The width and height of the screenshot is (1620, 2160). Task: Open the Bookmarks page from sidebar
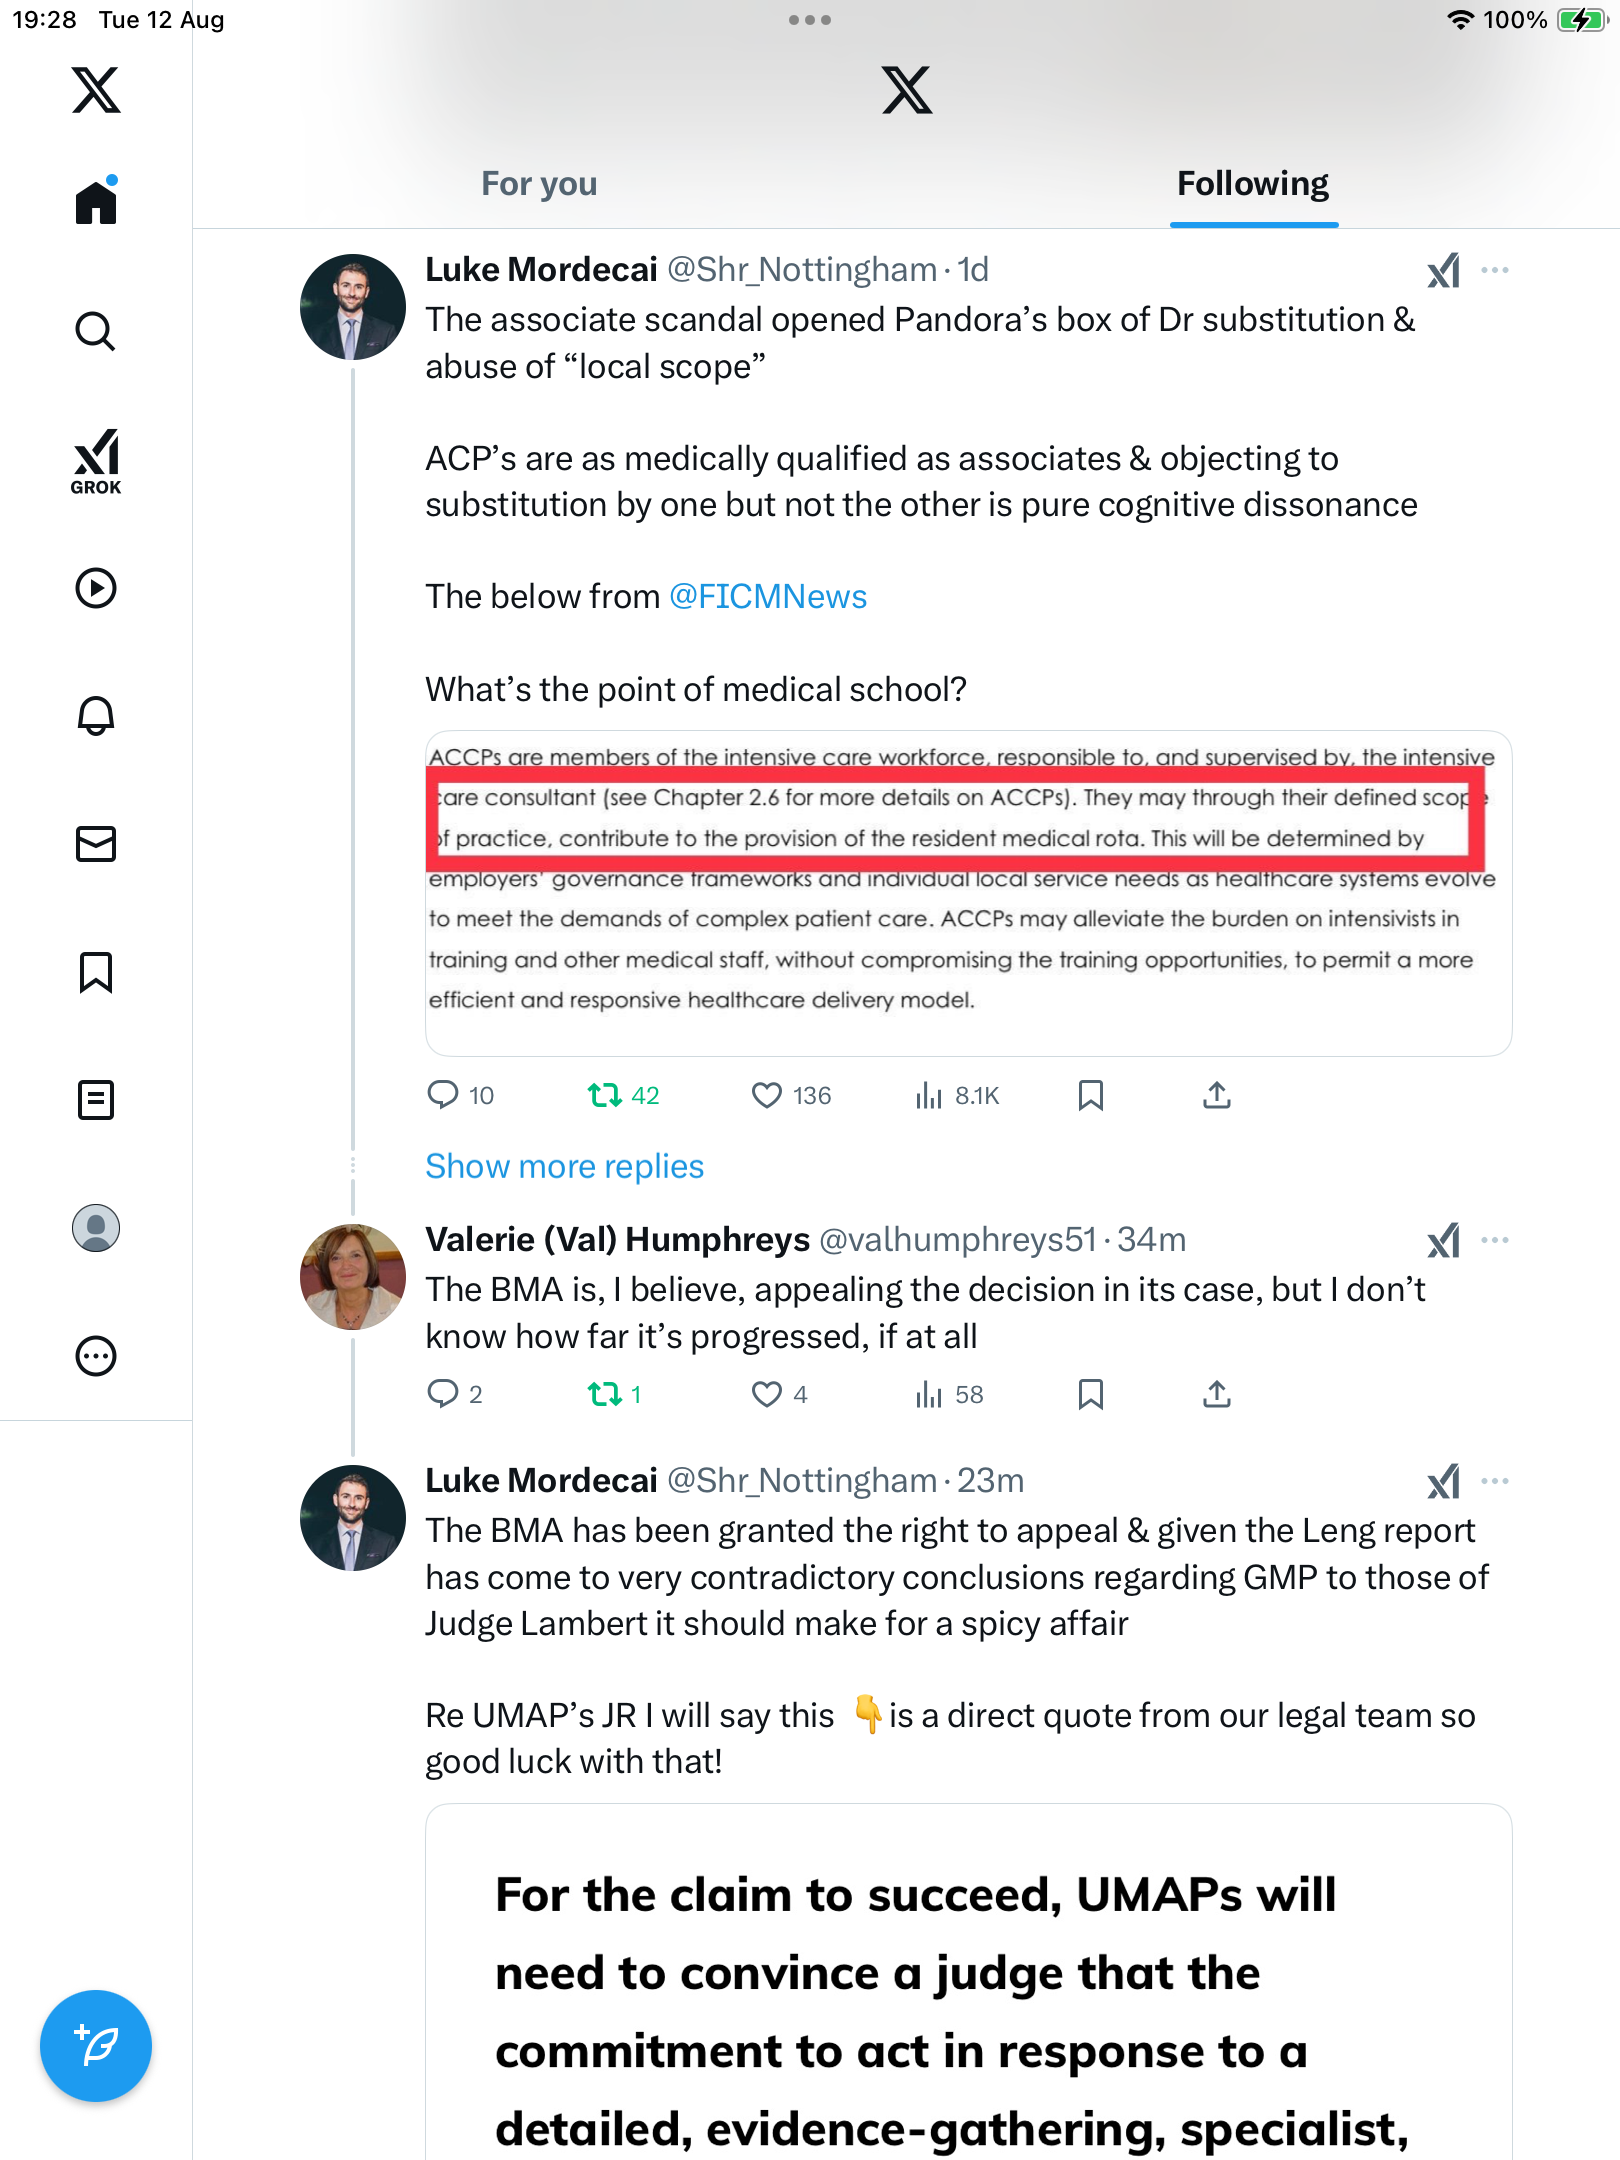pos(96,972)
